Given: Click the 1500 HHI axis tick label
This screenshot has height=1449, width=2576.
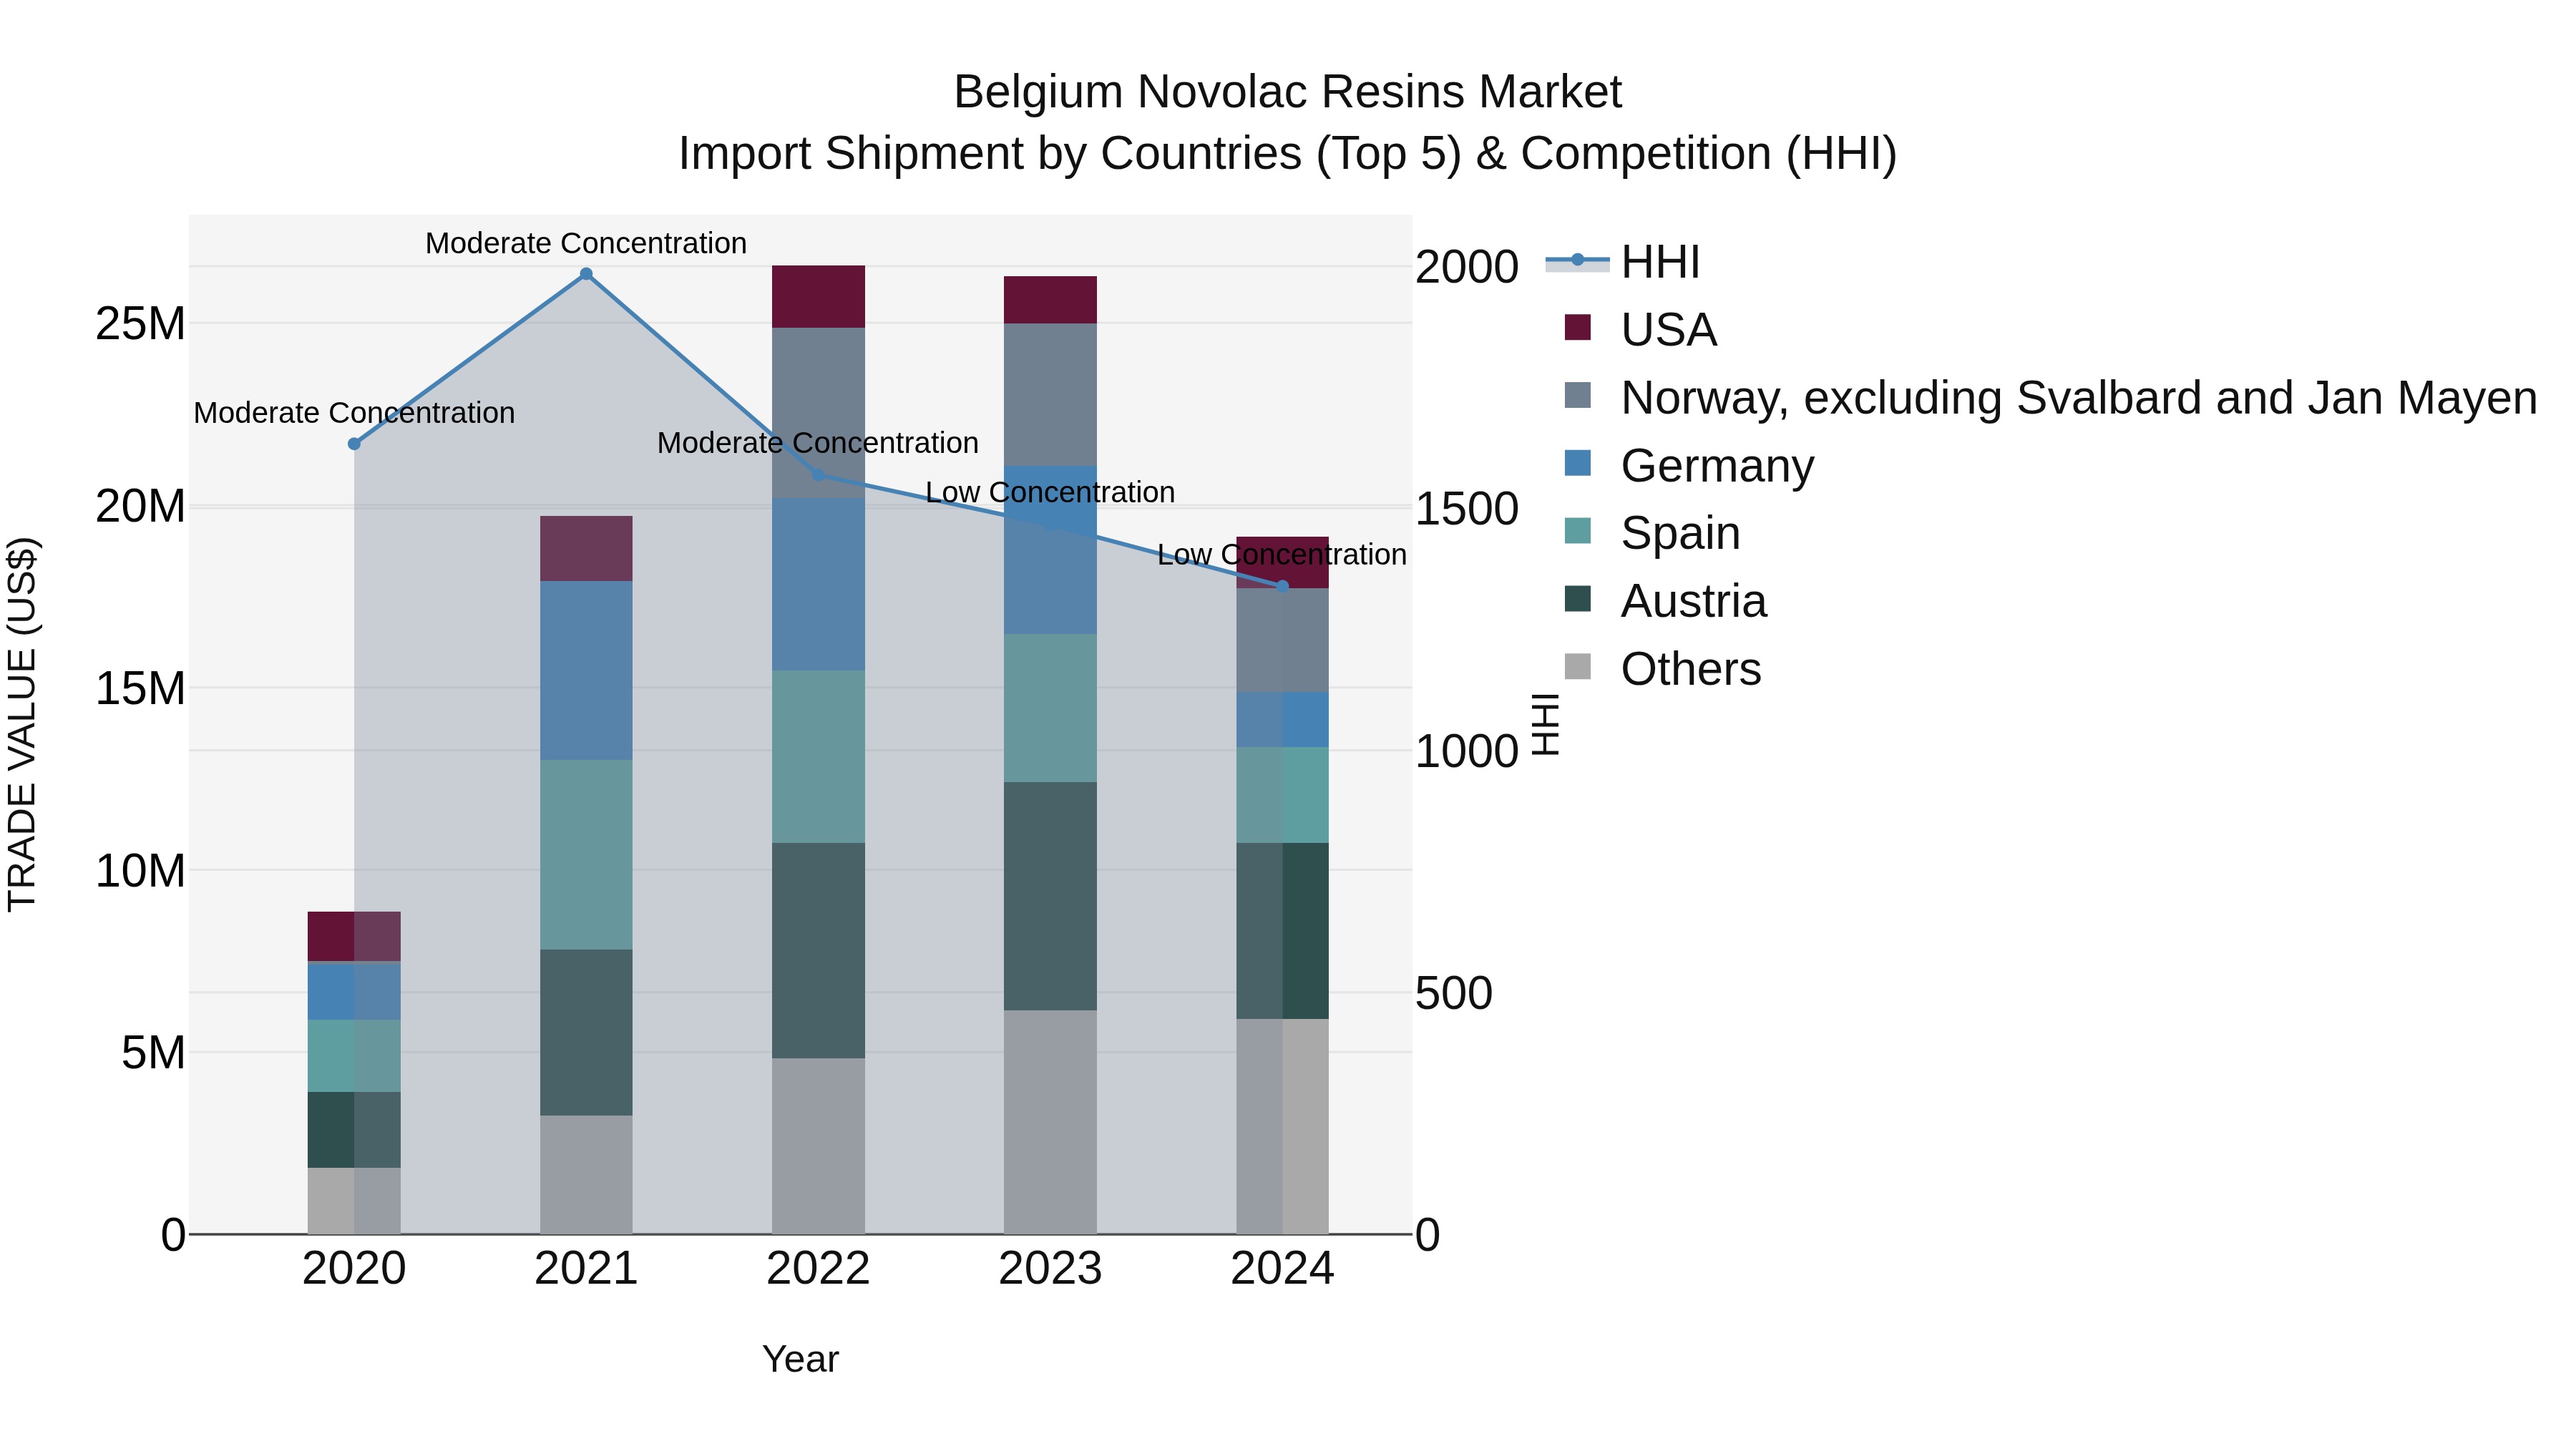Looking at the screenshot, I should coord(1467,509).
